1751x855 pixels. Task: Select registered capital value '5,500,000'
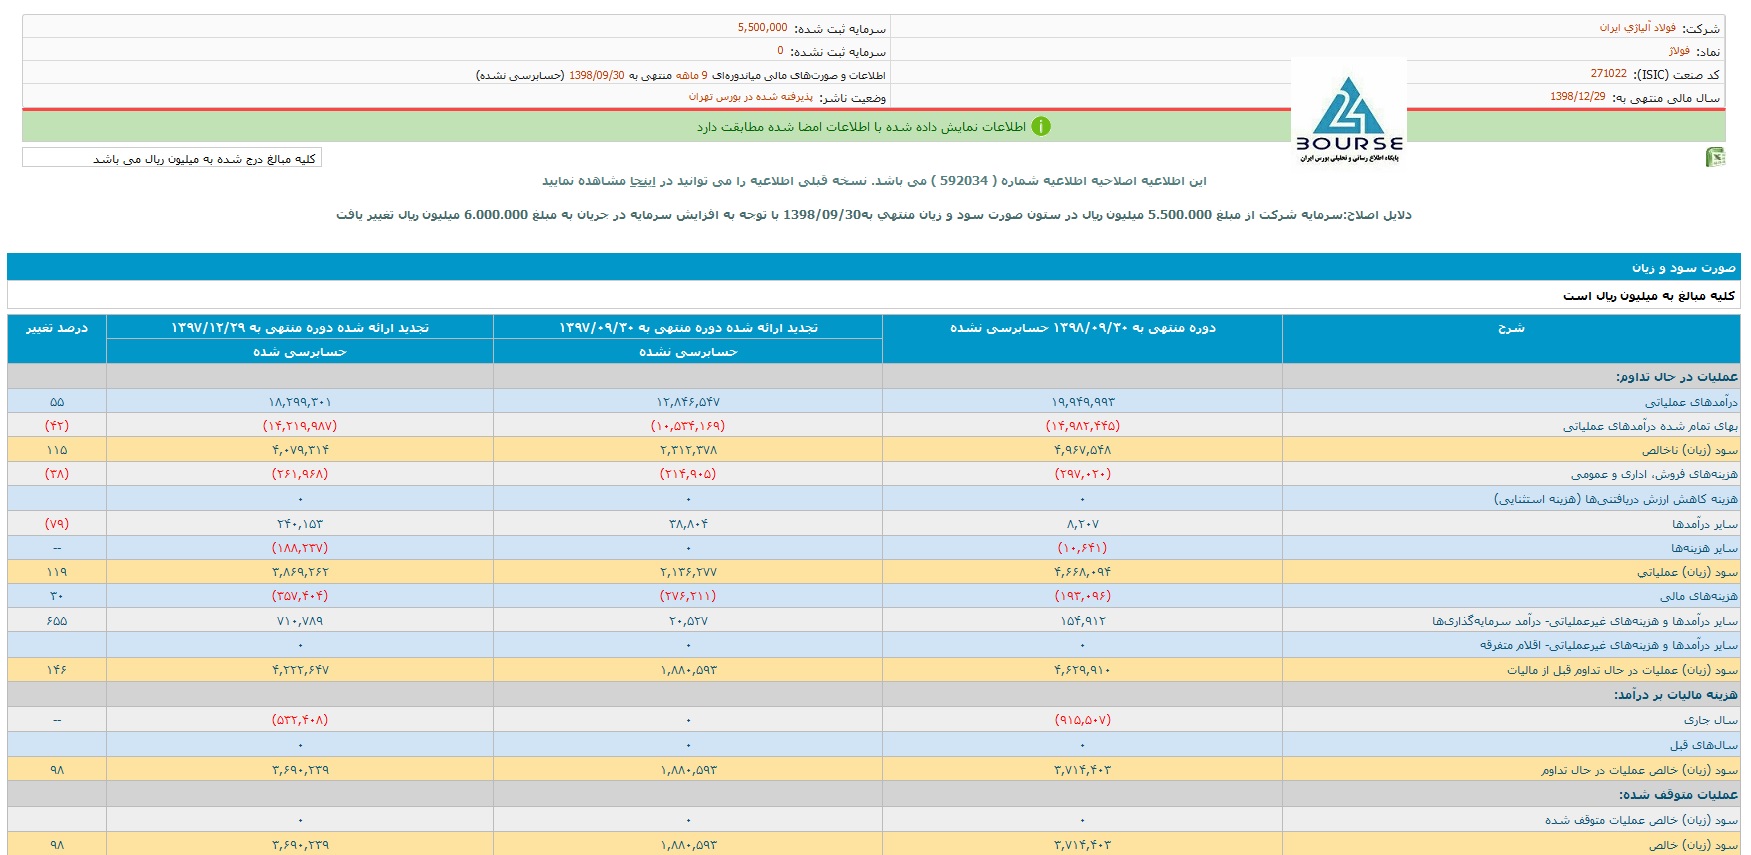[x=762, y=28]
